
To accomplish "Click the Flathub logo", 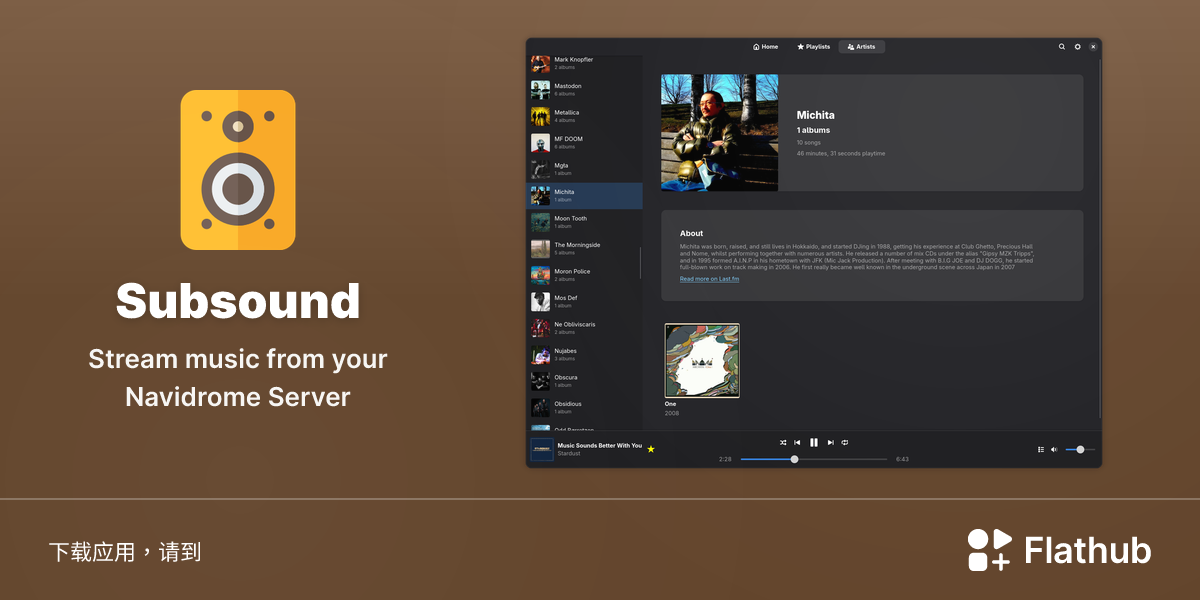I will (1059, 550).
